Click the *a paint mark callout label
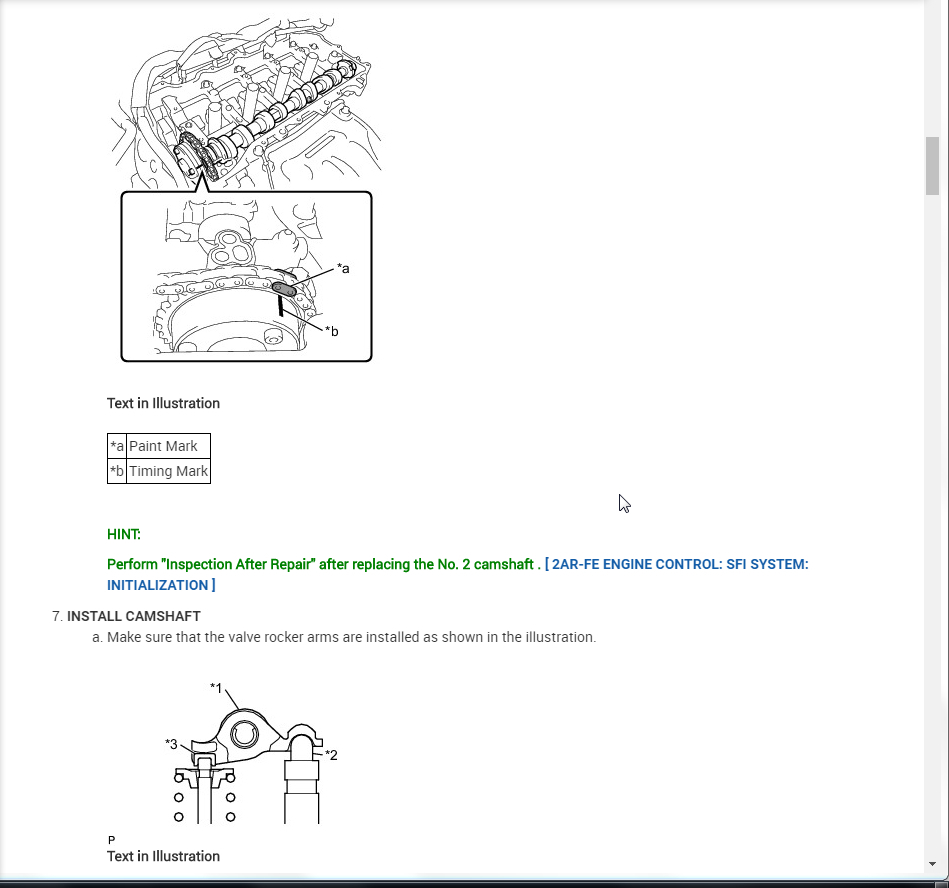Screen dimensions: 949x888 [x=343, y=268]
